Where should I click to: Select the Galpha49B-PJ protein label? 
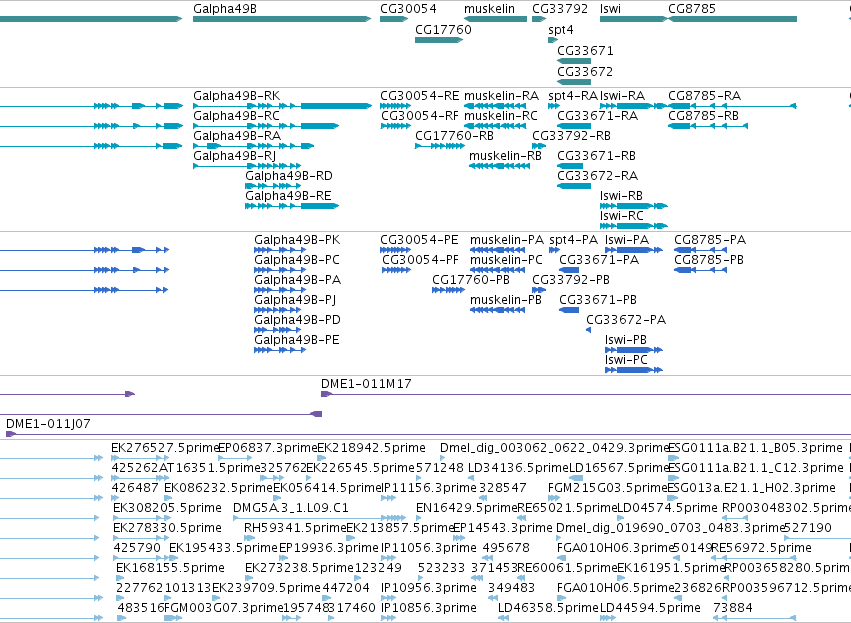tap(295, 300)
